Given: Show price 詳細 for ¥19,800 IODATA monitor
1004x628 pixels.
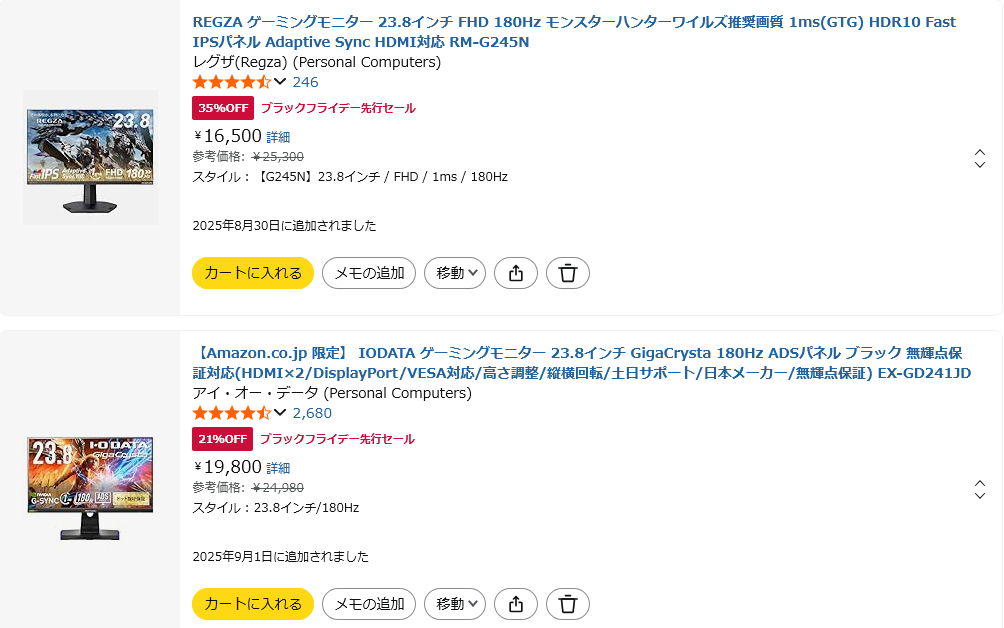Looking at the screenshot, I should pos(278,468).
